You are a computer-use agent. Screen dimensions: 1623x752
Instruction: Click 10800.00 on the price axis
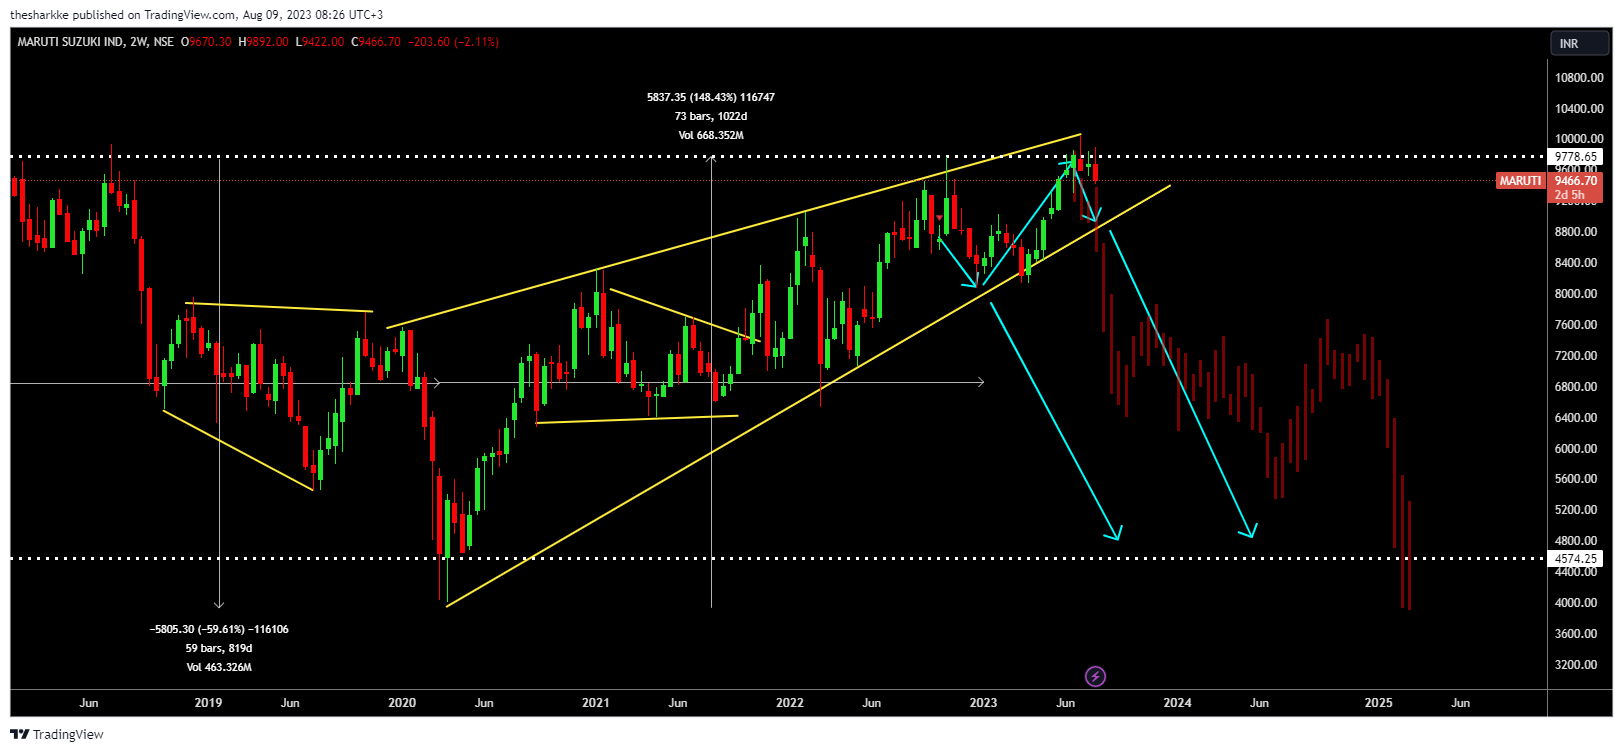pos(1579,78)
